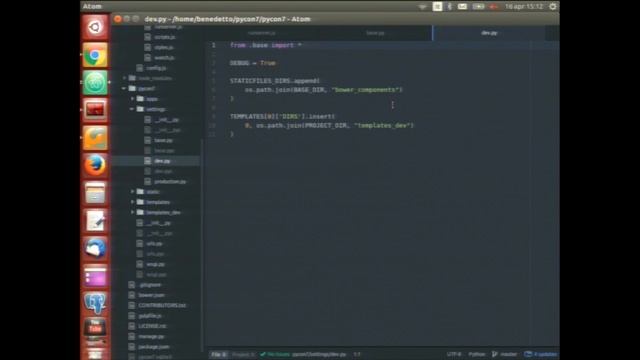Switch to the leftmost editor tab
The image size is (640, 360).
[262, 33]
